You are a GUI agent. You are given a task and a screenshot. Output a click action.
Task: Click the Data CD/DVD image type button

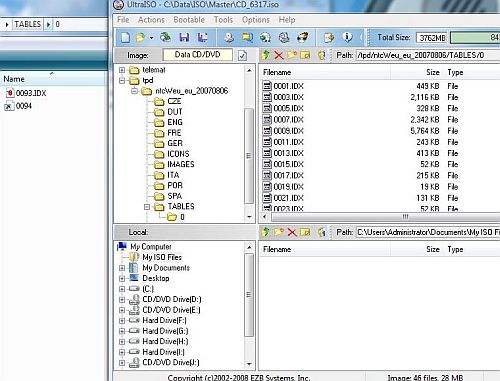pyautogui.click(x=198, y=55)
